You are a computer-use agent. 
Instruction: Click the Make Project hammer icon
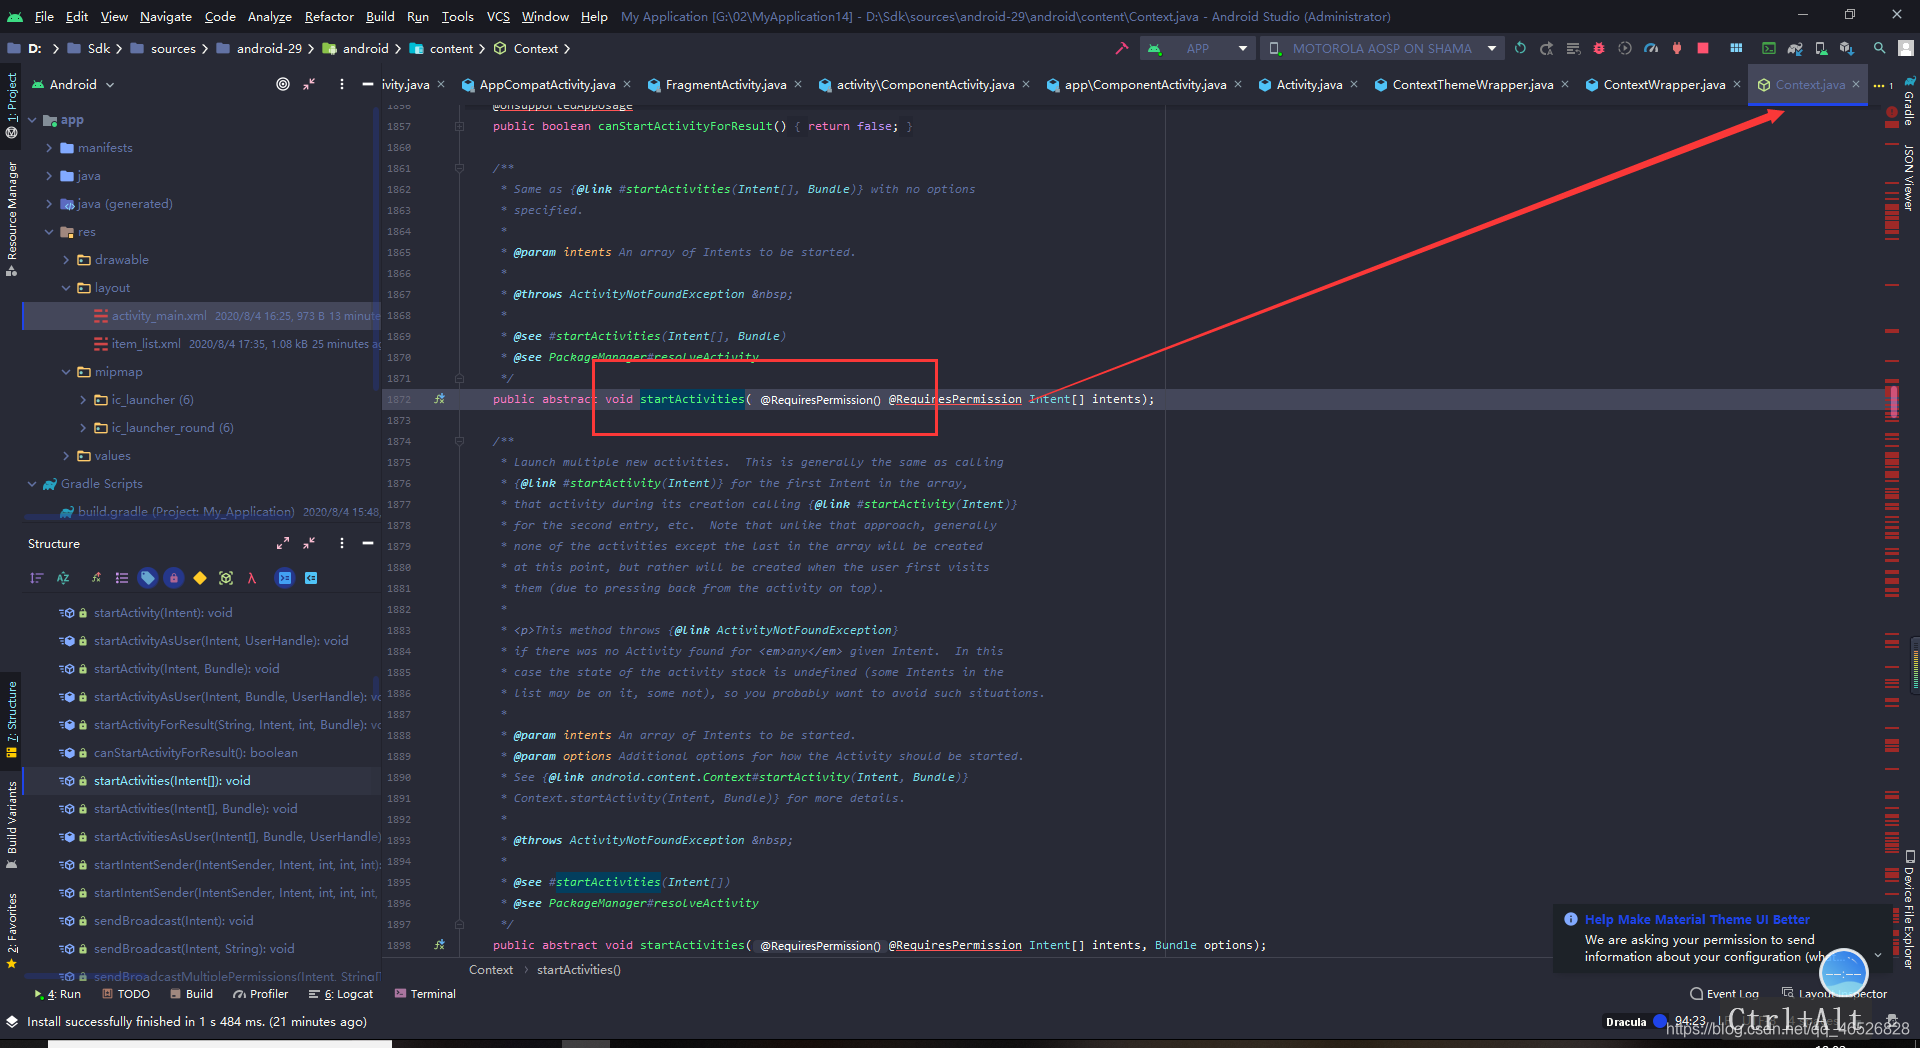coord(1121,48)
